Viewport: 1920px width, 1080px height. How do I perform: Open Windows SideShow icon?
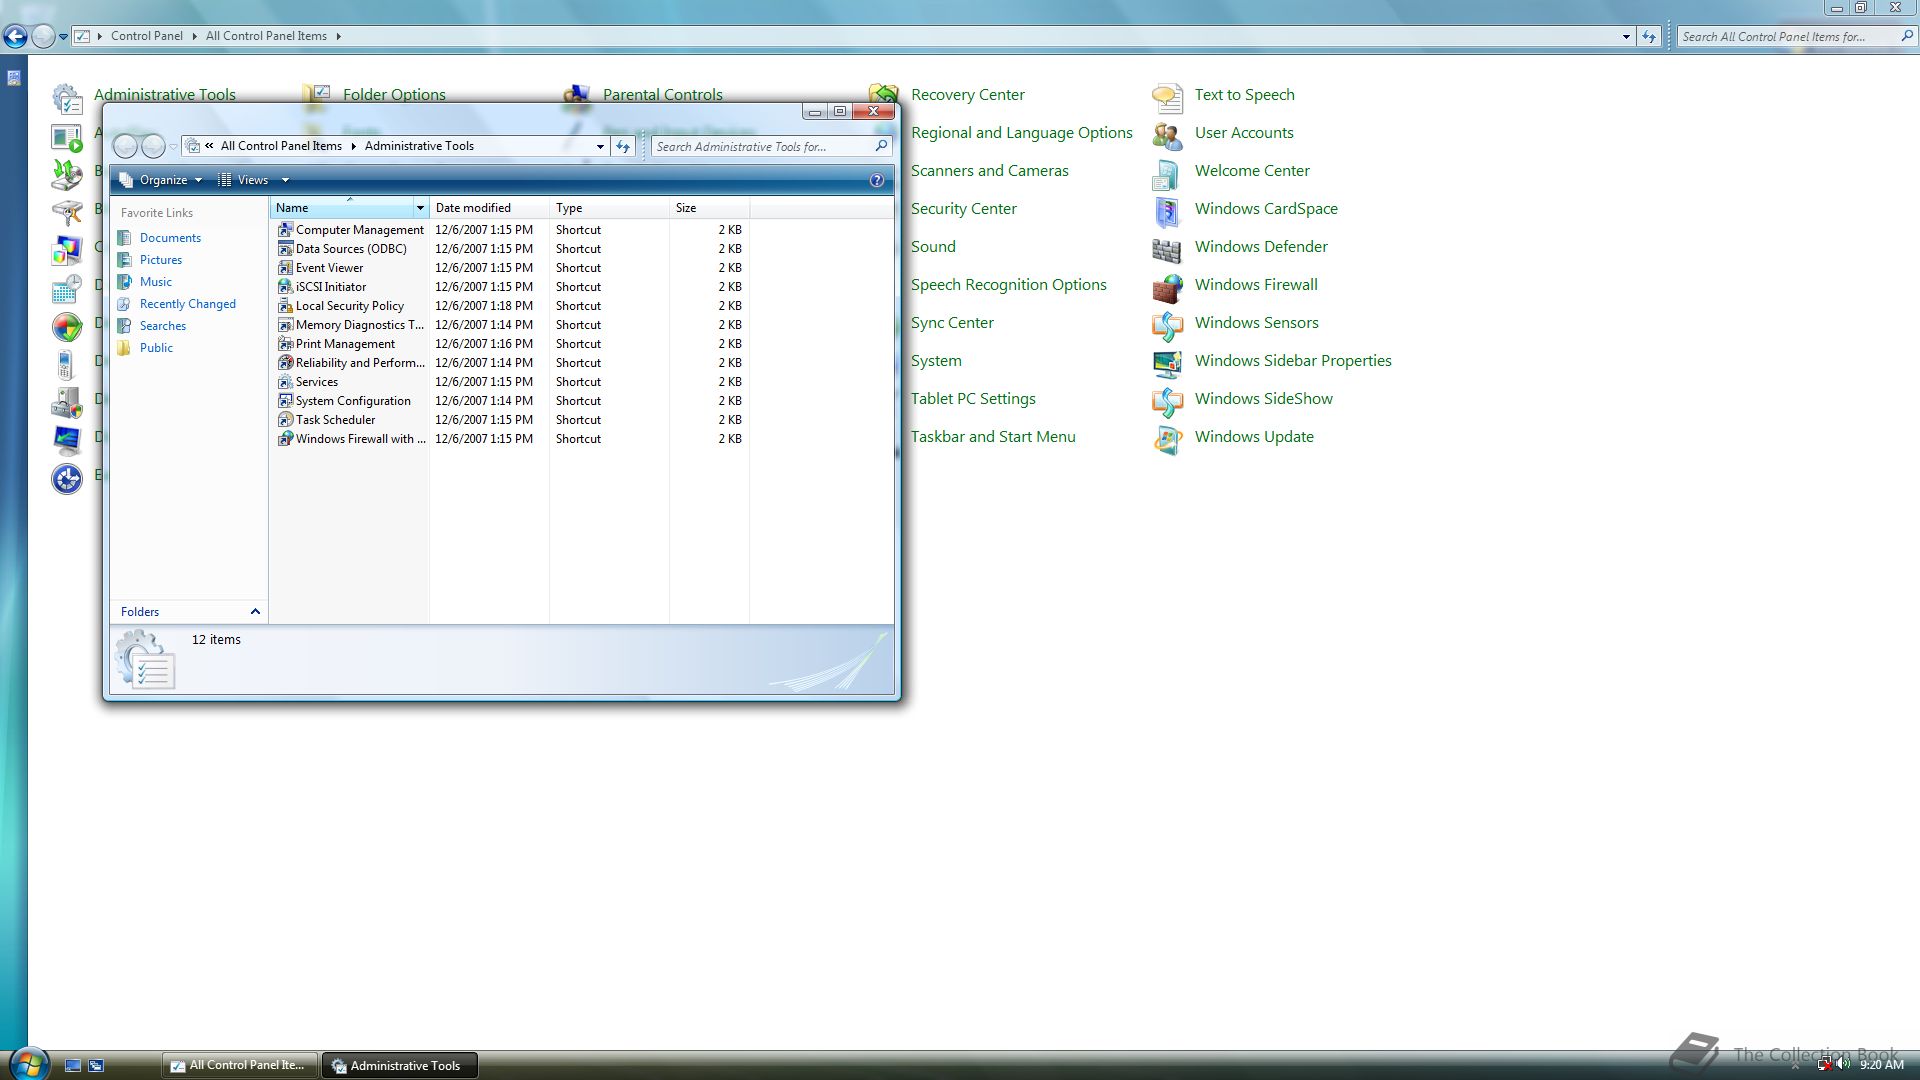[1167, 401]
